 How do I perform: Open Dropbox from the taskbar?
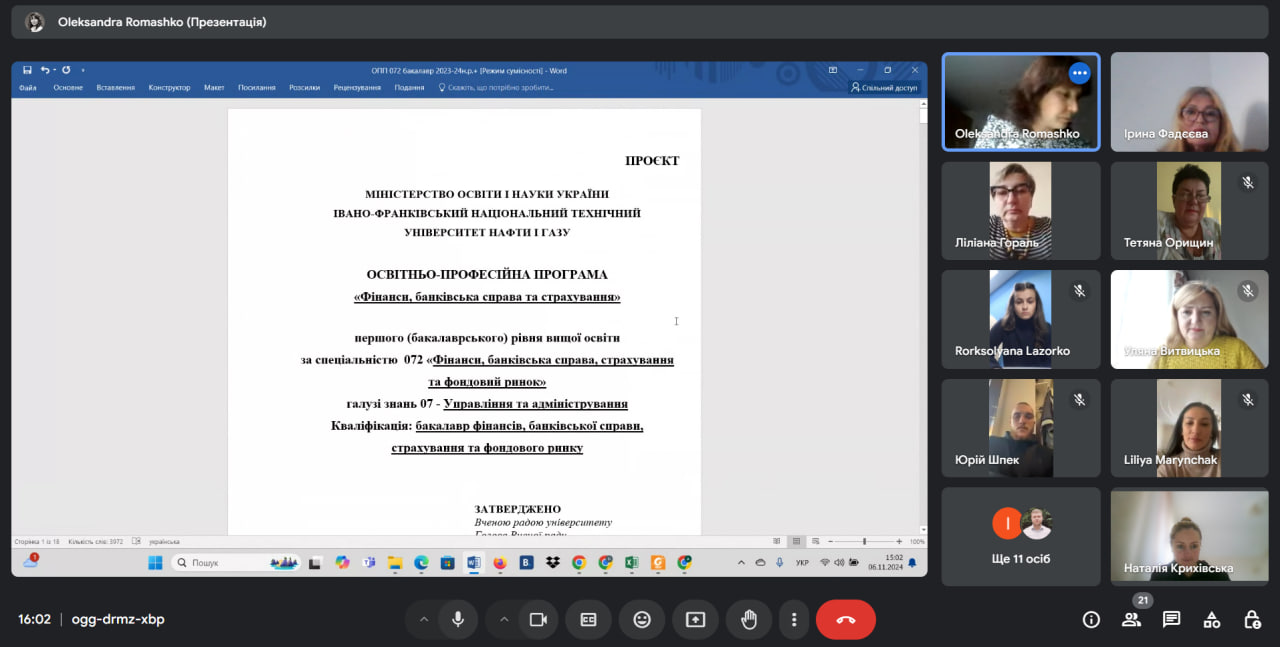point(552,563)
